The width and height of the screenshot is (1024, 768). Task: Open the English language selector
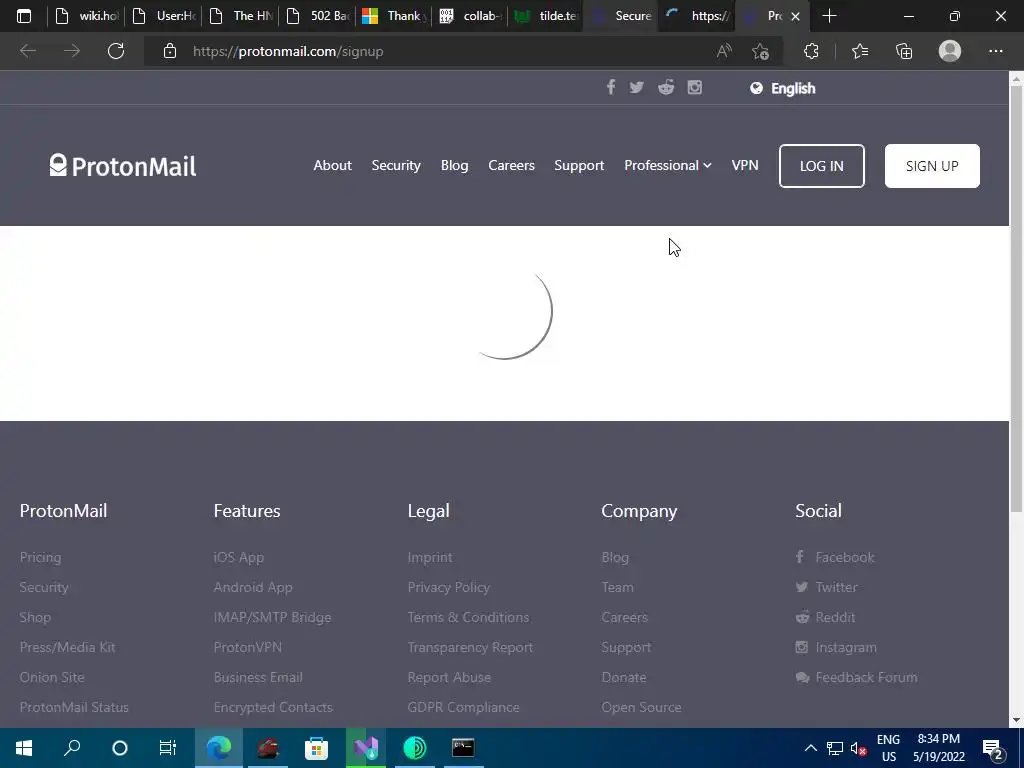782,88
